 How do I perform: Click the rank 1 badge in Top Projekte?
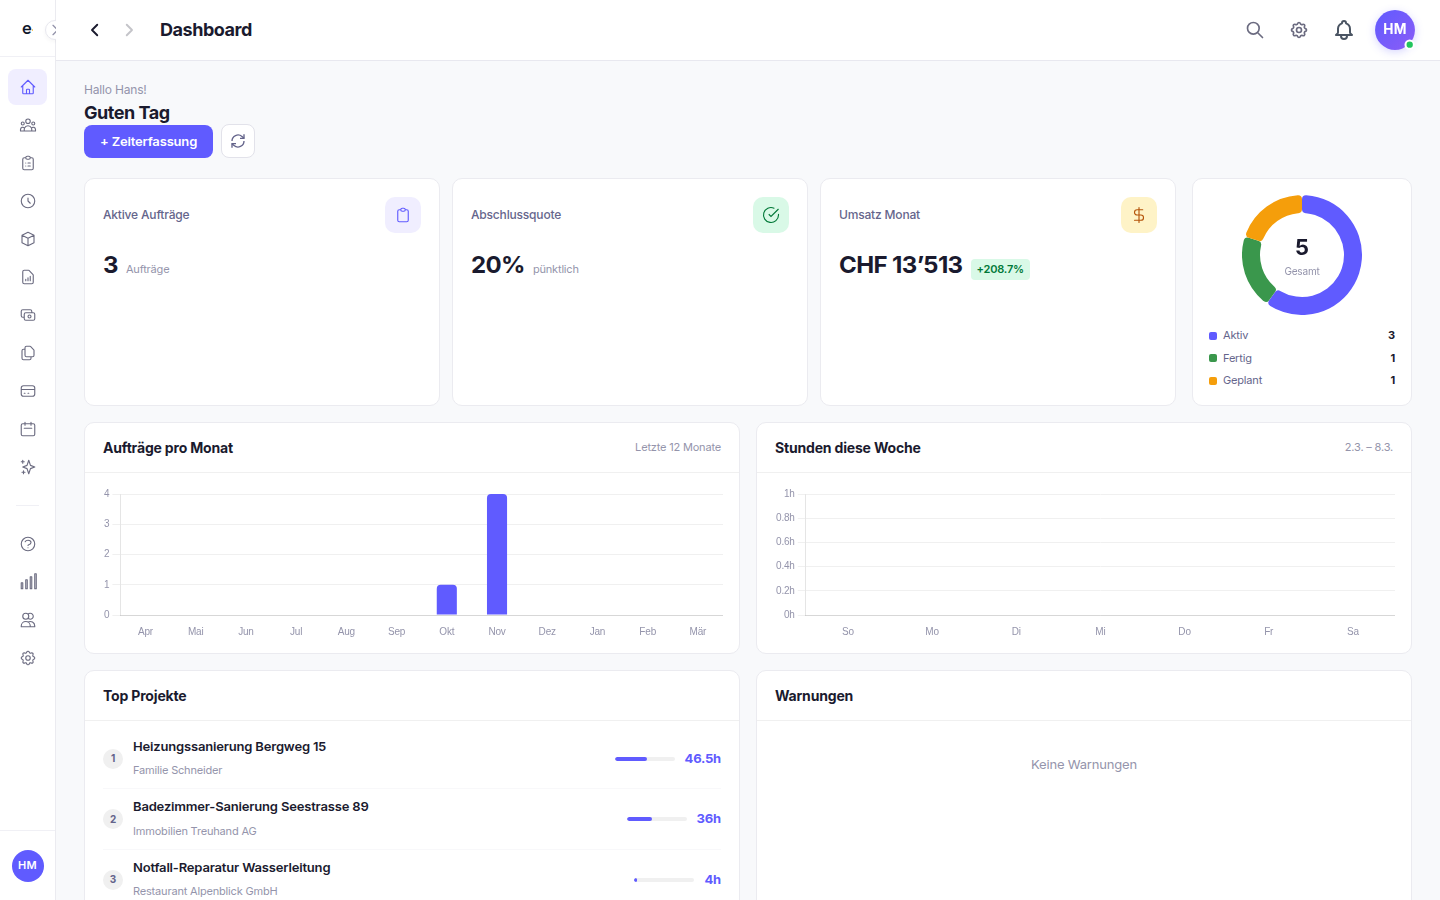(x=113, y=759)
